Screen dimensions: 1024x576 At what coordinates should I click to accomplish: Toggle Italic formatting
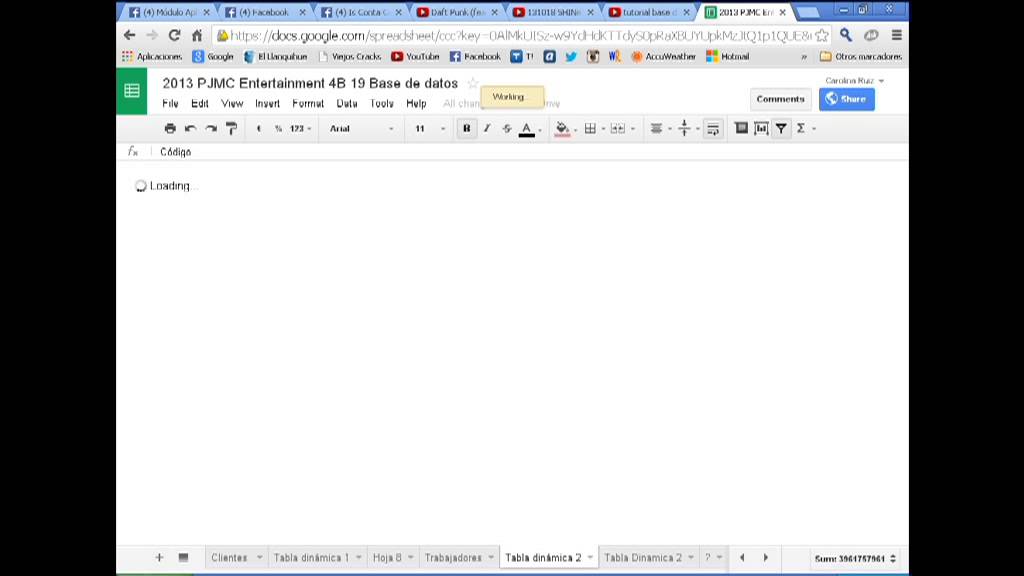(x=487, y=129)
